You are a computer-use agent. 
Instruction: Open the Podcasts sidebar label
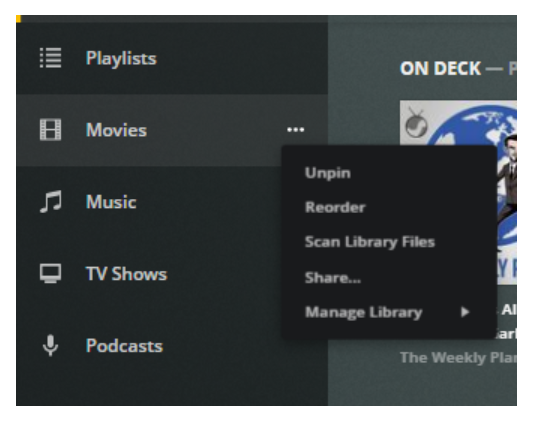coord(124,346)
